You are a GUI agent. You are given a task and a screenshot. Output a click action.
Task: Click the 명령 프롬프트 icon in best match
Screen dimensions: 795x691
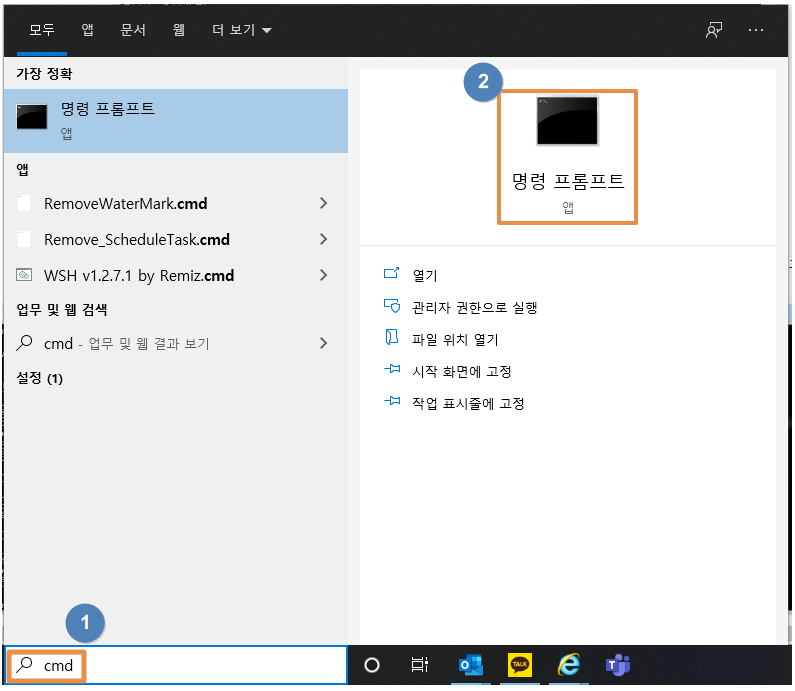tap(31, 117)
